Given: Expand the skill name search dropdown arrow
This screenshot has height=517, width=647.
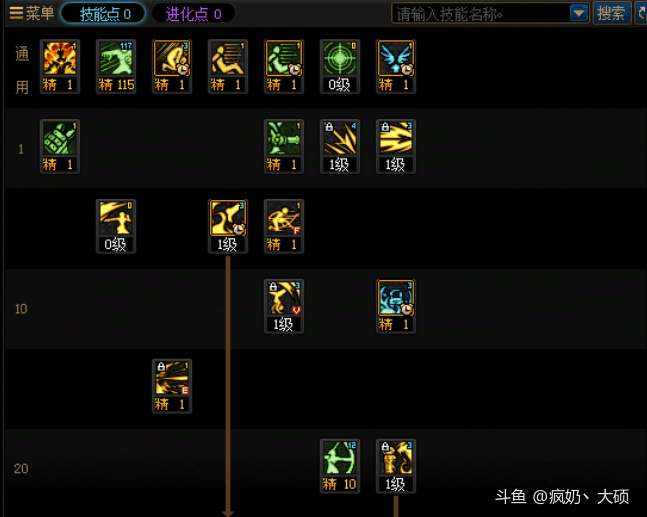Looking at the screenshot, I should point(579,13).
